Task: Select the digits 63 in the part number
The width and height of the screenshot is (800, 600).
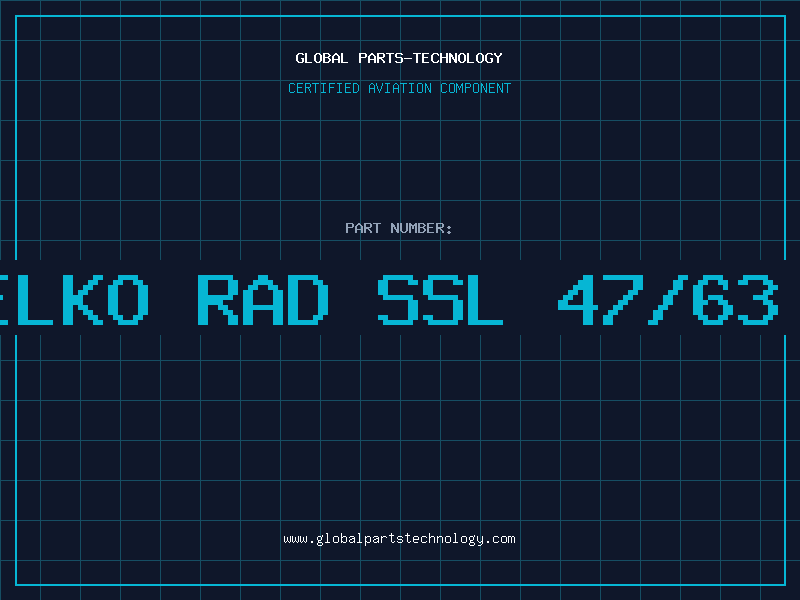Action: 737,299
